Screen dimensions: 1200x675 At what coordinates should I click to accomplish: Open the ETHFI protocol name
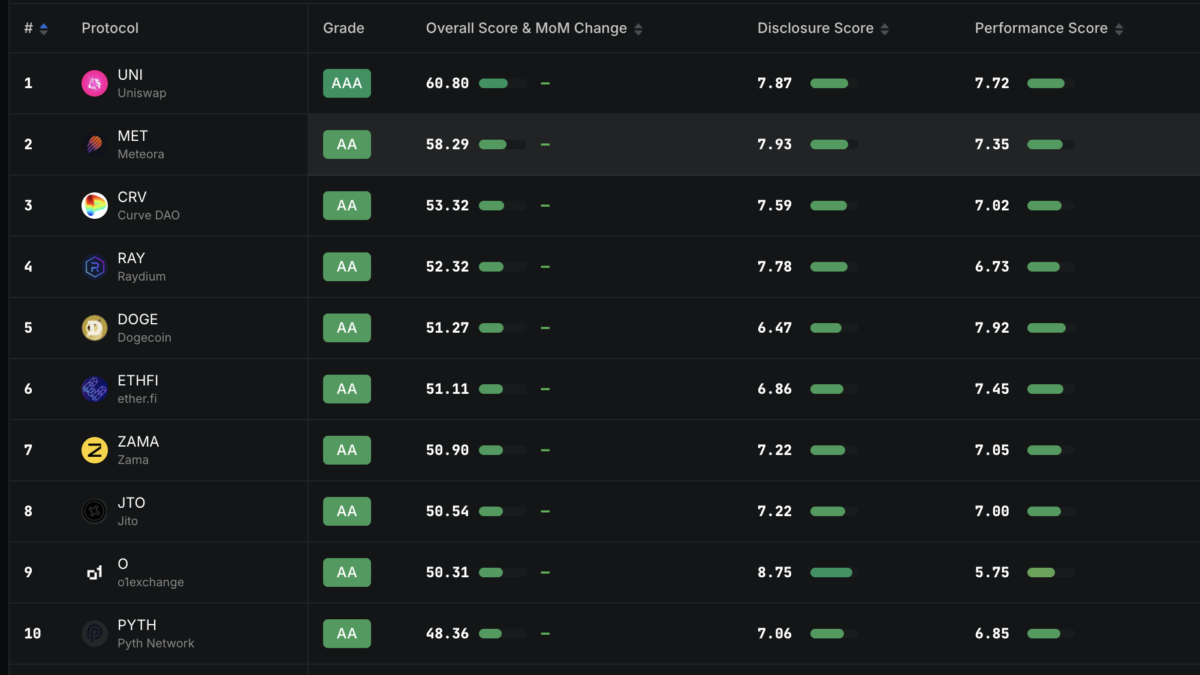tap(138, 380)
